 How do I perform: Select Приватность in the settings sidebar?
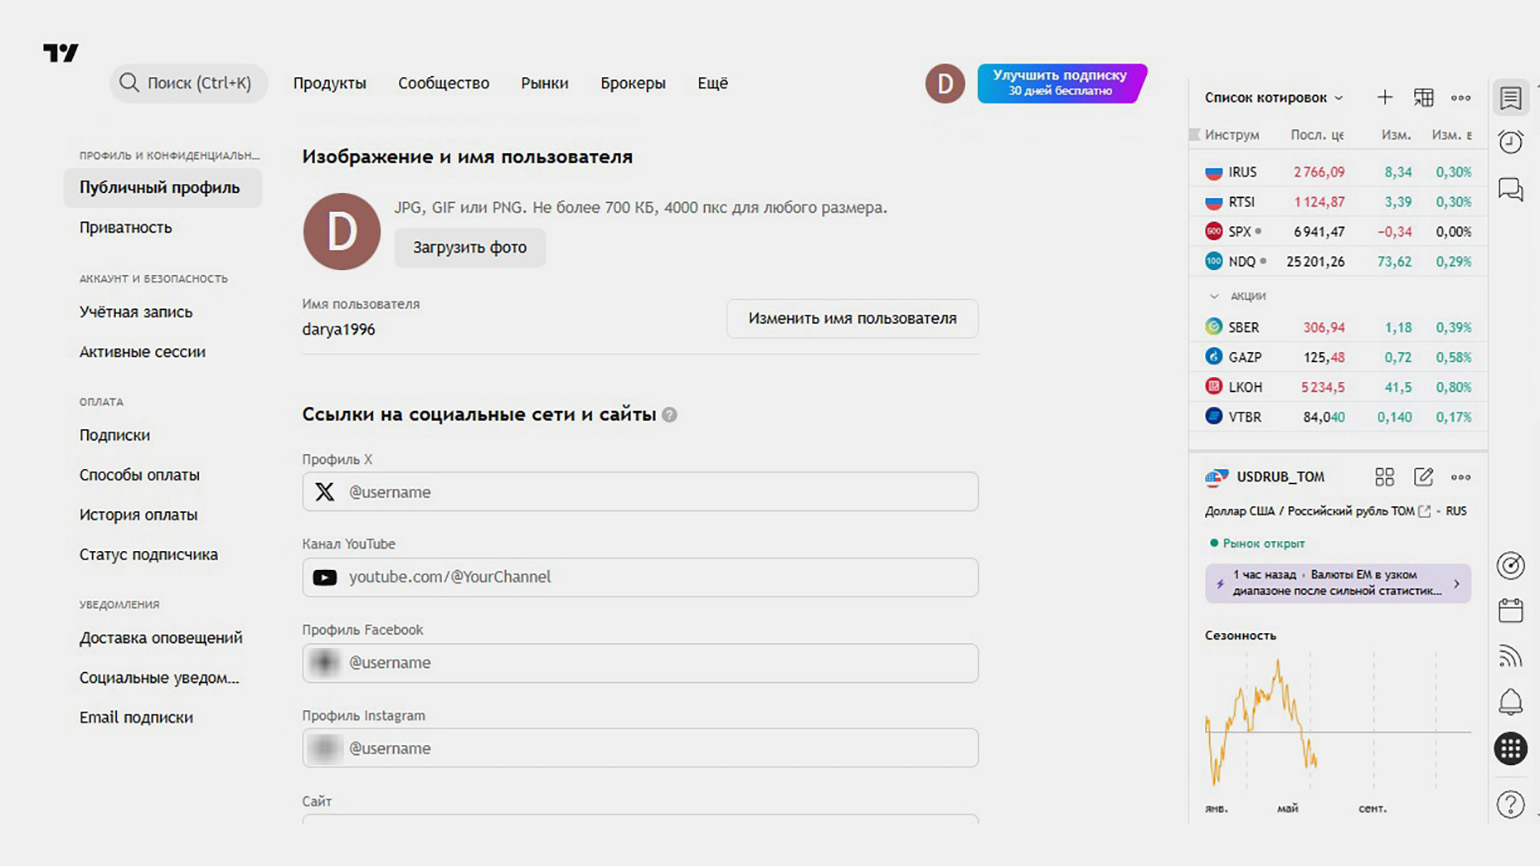(126, 227)
